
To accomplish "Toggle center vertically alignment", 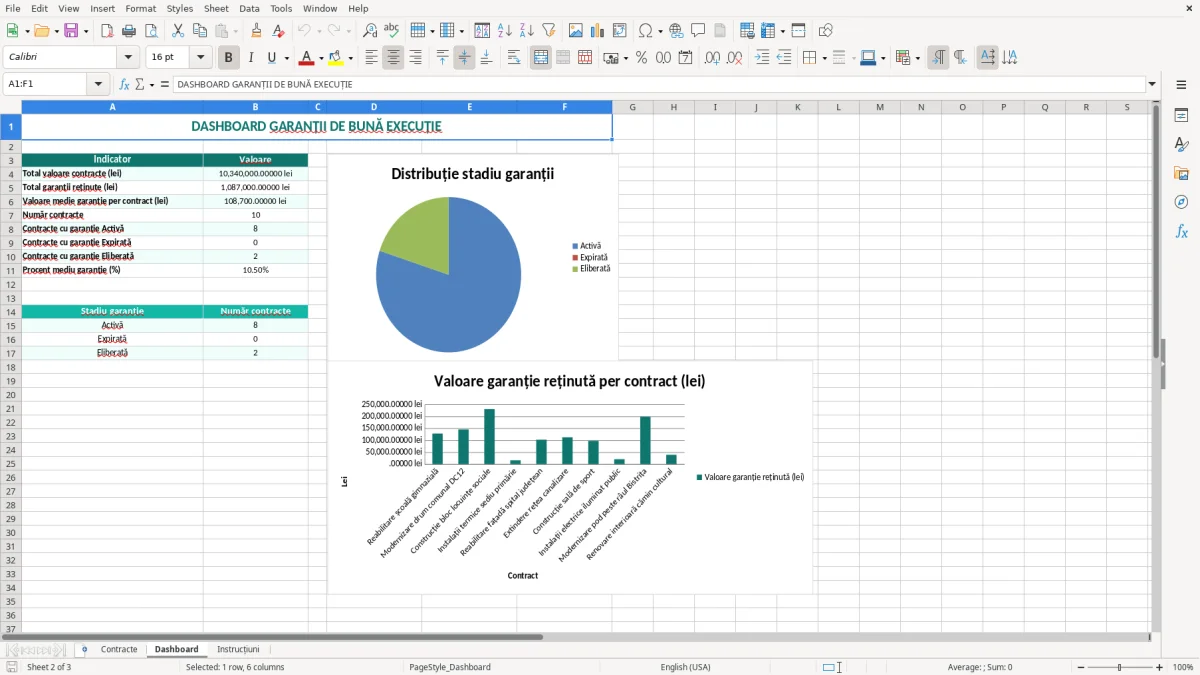I will 464,58.
